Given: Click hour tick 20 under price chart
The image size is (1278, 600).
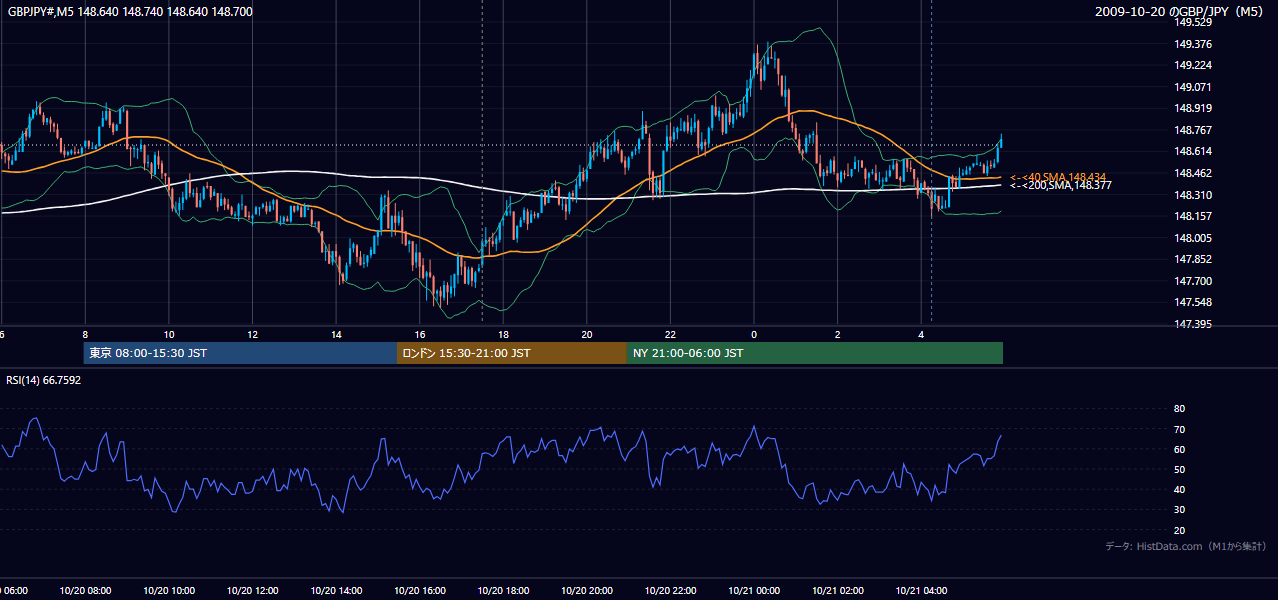Looking at the screenshot, I should coord(587,334).
